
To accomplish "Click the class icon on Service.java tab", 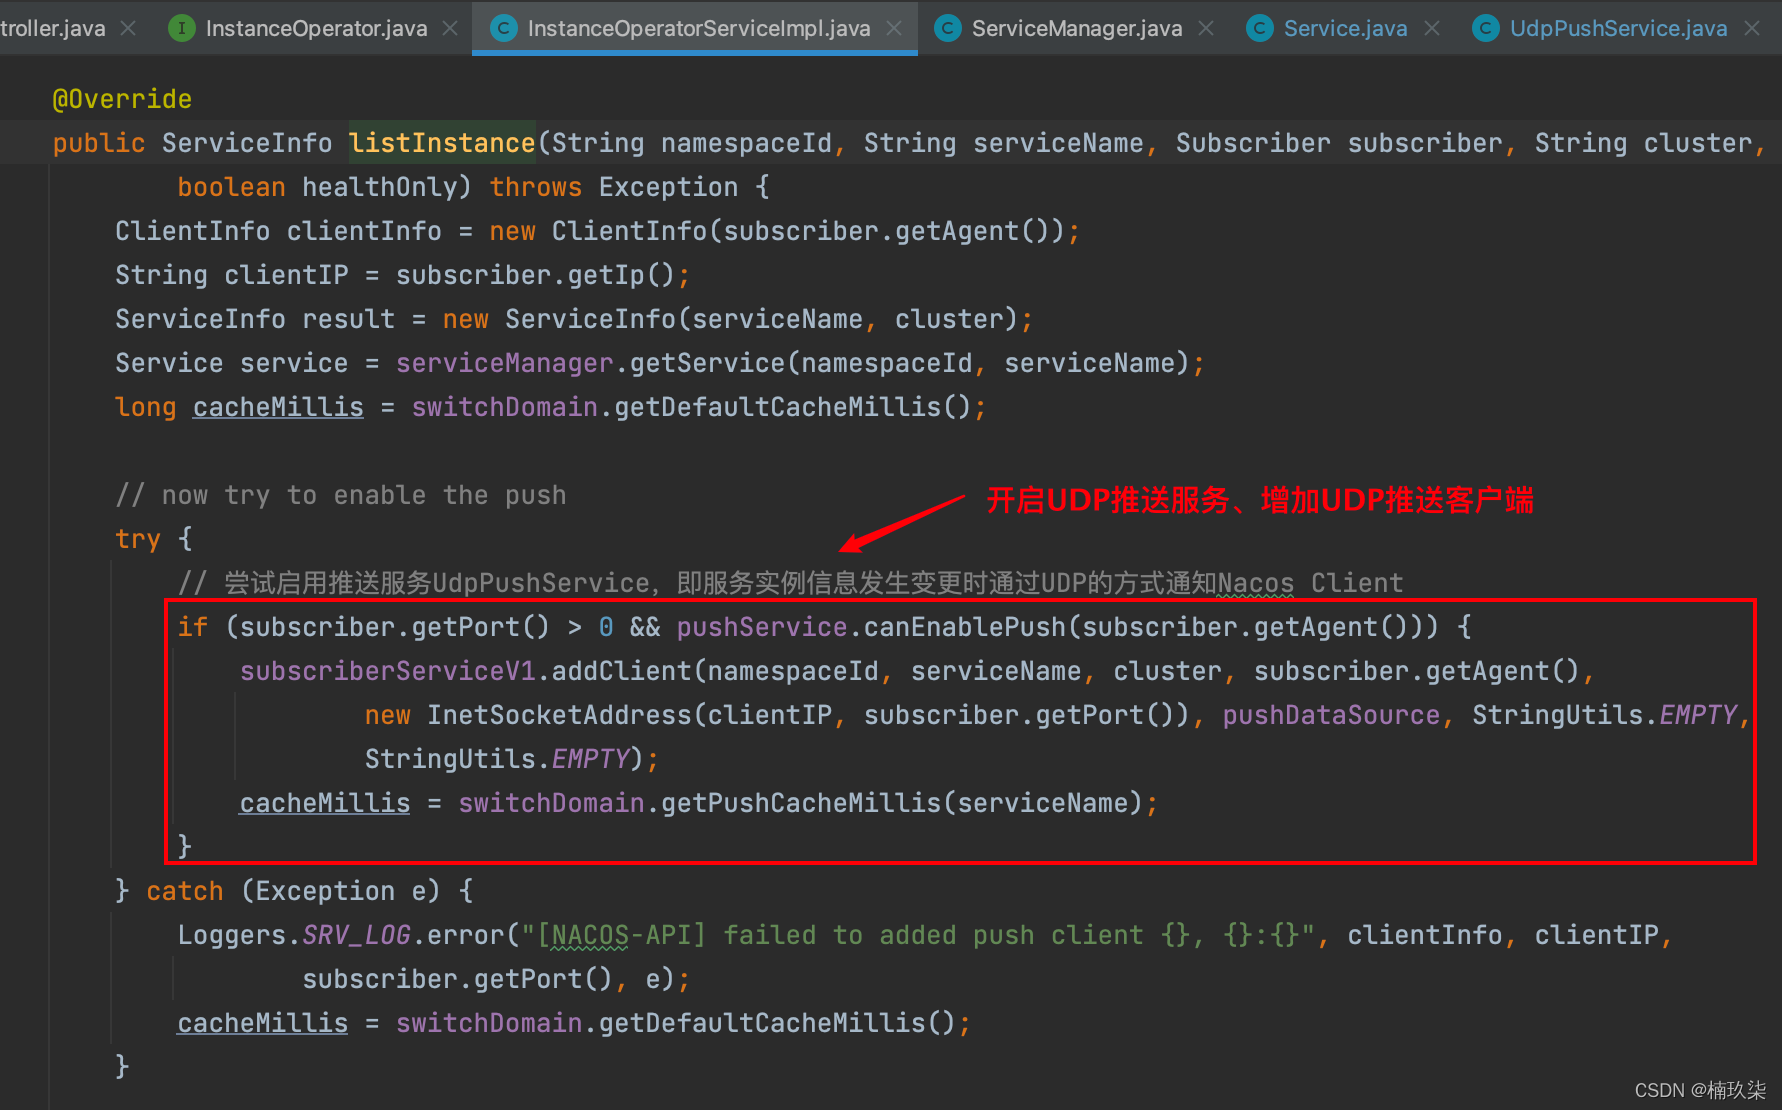I will (x=1260, y=28).
